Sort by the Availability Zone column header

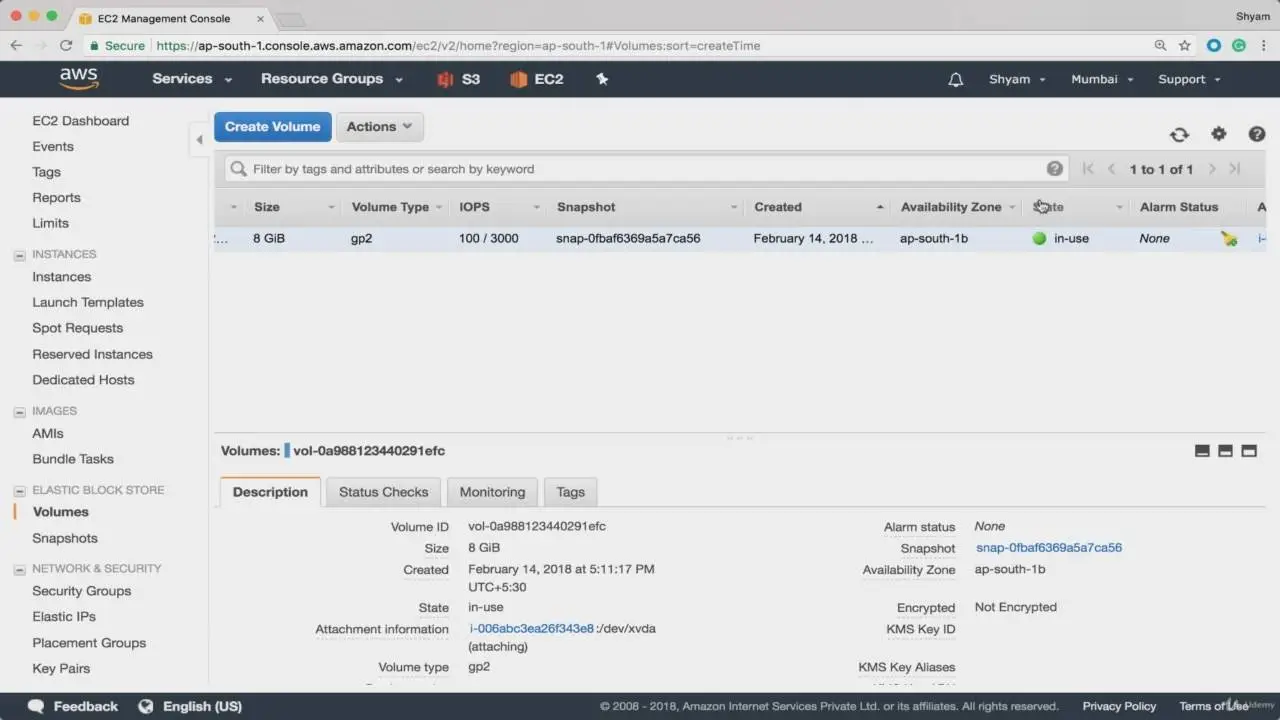(x=951, y=207)
